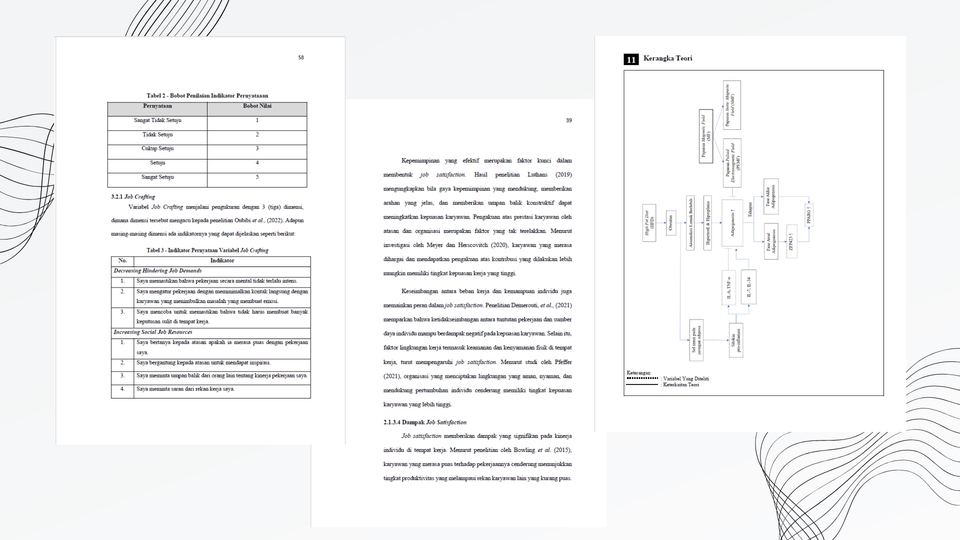960x540 pixels.
Task: Click the 'Paparan Static Magnetic Field (SMF)' box
Action: coord(732,105)
